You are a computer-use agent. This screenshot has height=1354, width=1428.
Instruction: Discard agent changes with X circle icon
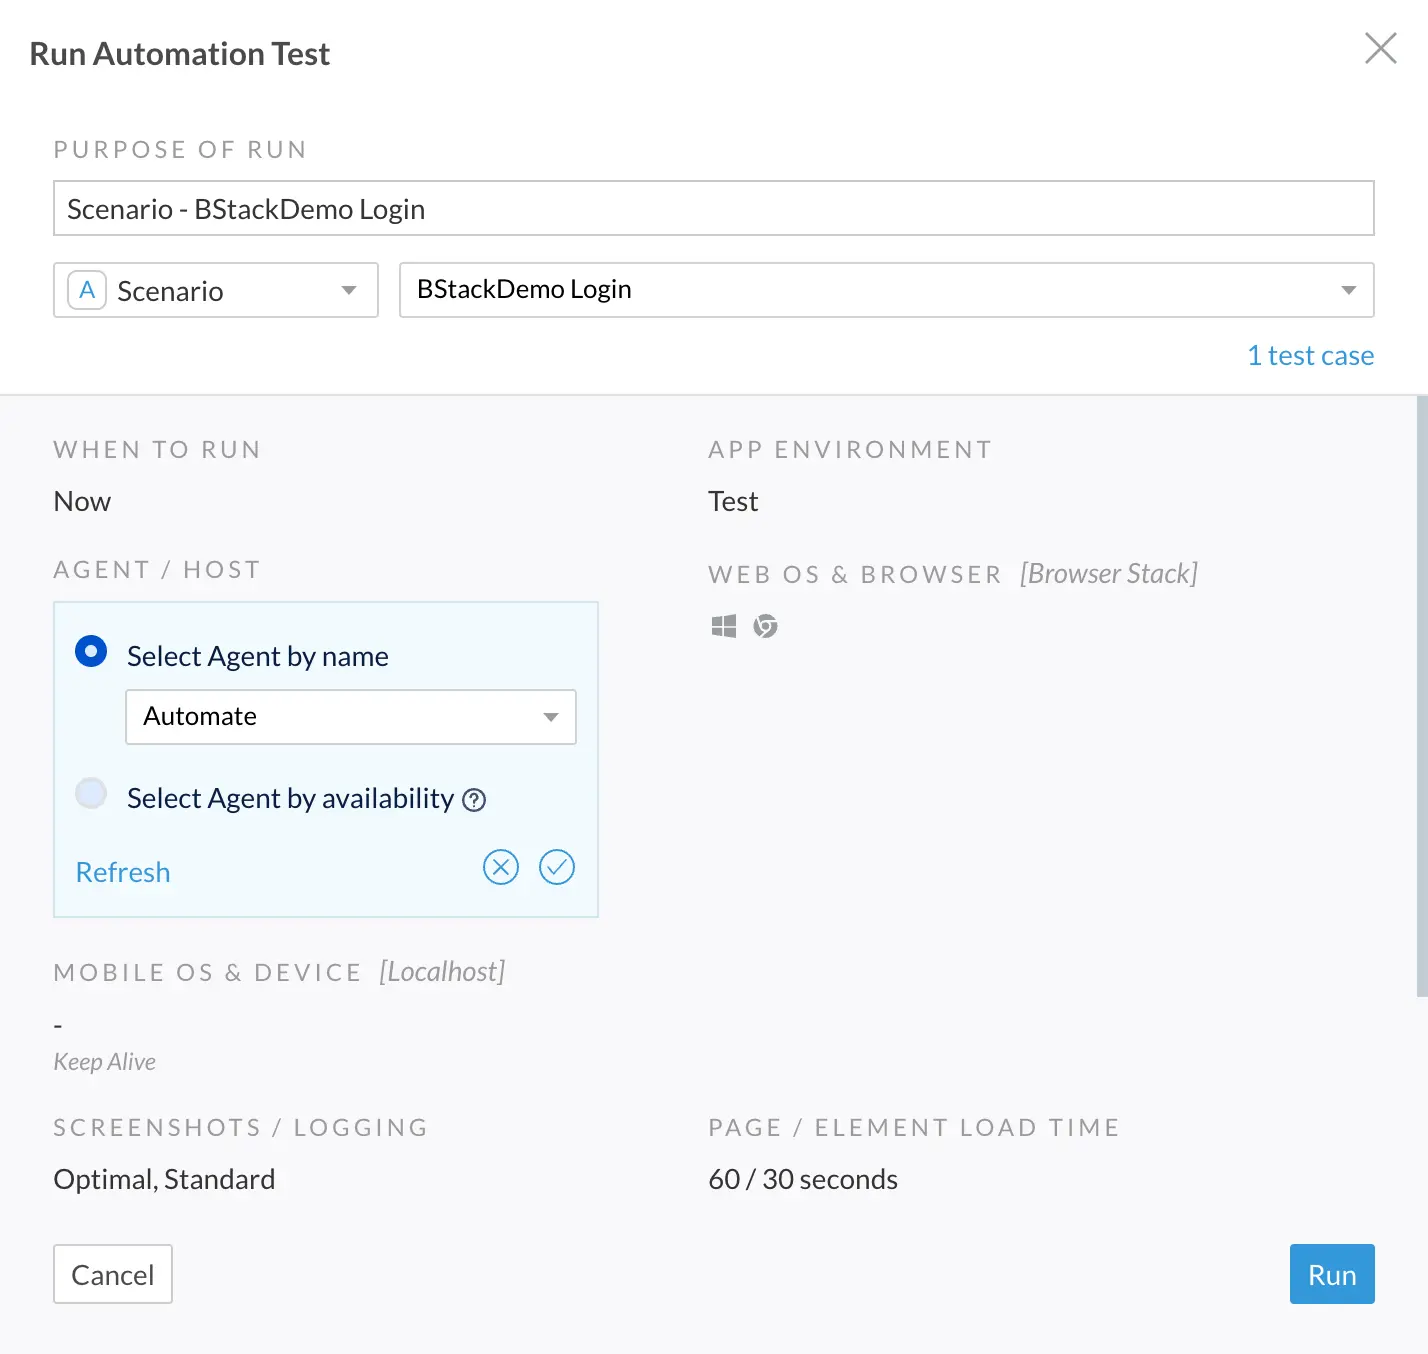pyautogui.click(x=500, y=867)
